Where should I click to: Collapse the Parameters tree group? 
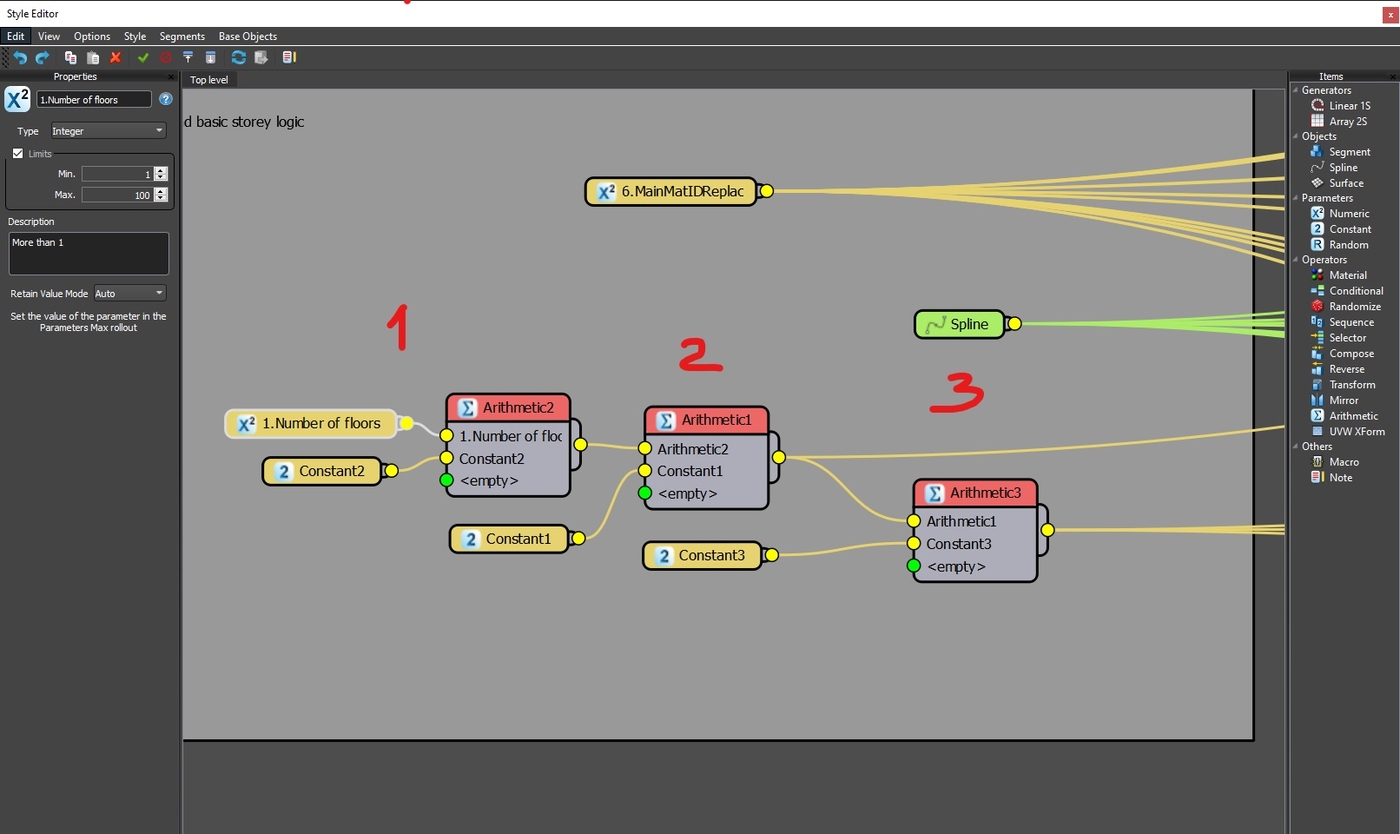click(x=1296, y=198)
